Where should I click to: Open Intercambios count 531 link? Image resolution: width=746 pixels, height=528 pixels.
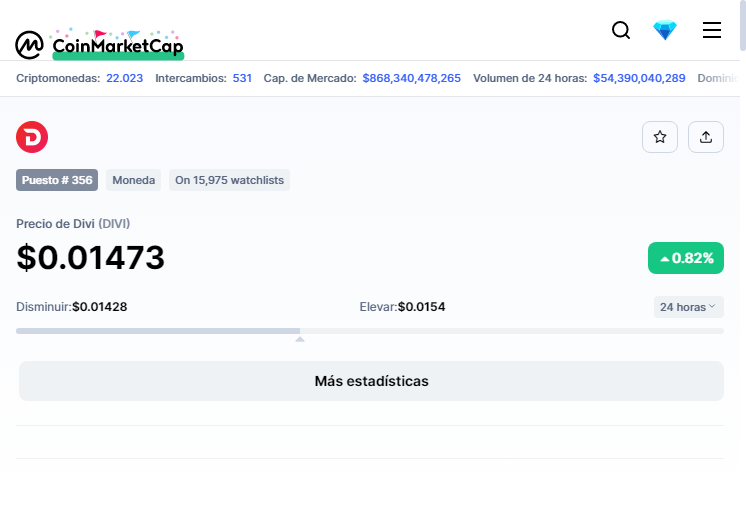(x=242, y=78)
